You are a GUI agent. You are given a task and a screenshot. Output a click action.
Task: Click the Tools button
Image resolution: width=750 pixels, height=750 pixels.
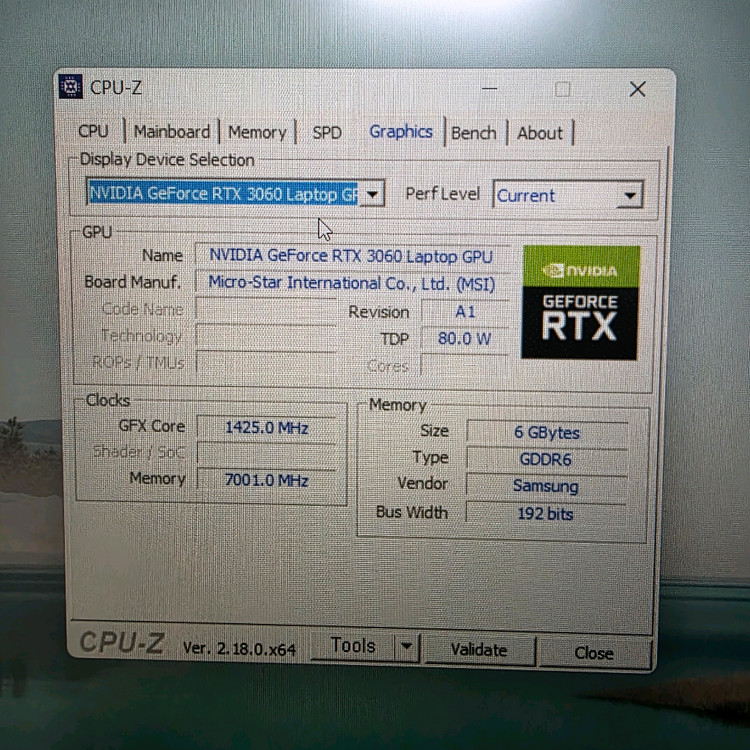(x=353, y=646)
